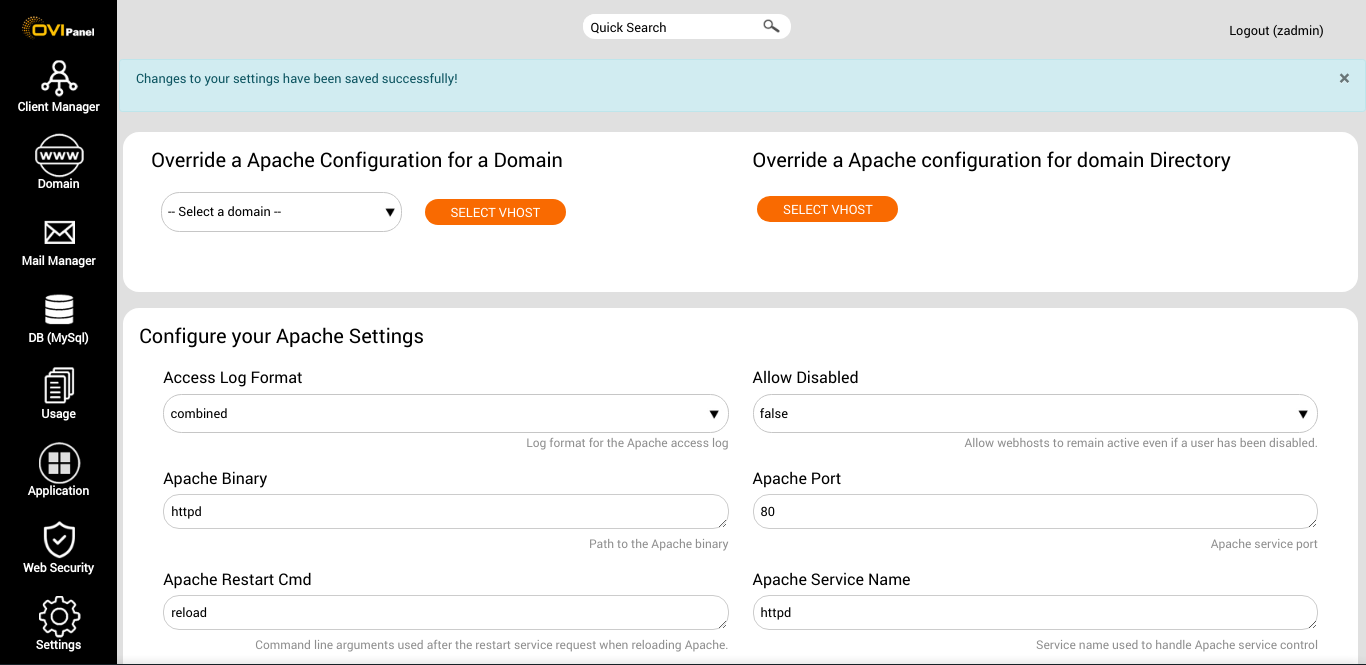Click SELECT VHOST for domain override
Viewport: 1366px width, 665px height.
coord(495,212)
